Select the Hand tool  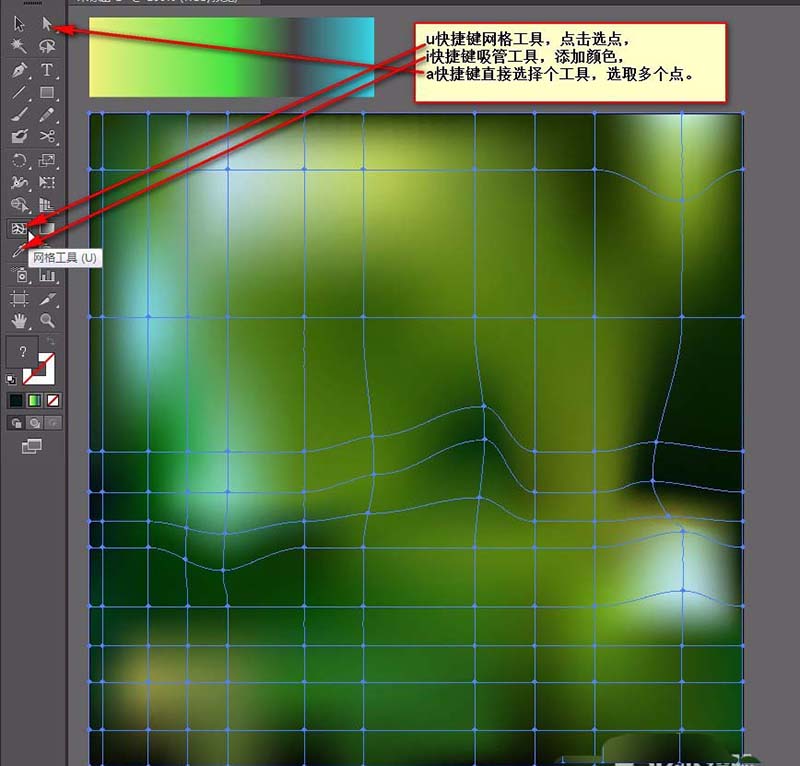tap(19, 320)
